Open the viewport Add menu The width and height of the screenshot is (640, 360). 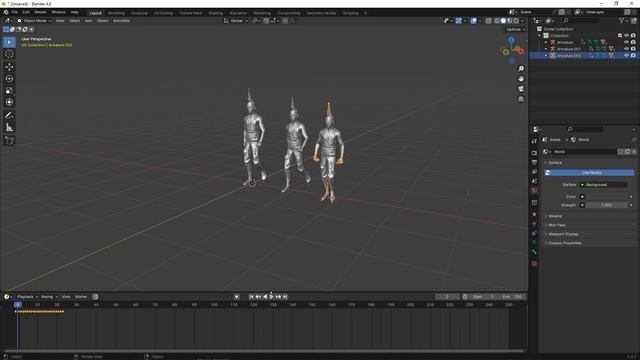click(88, 20)
